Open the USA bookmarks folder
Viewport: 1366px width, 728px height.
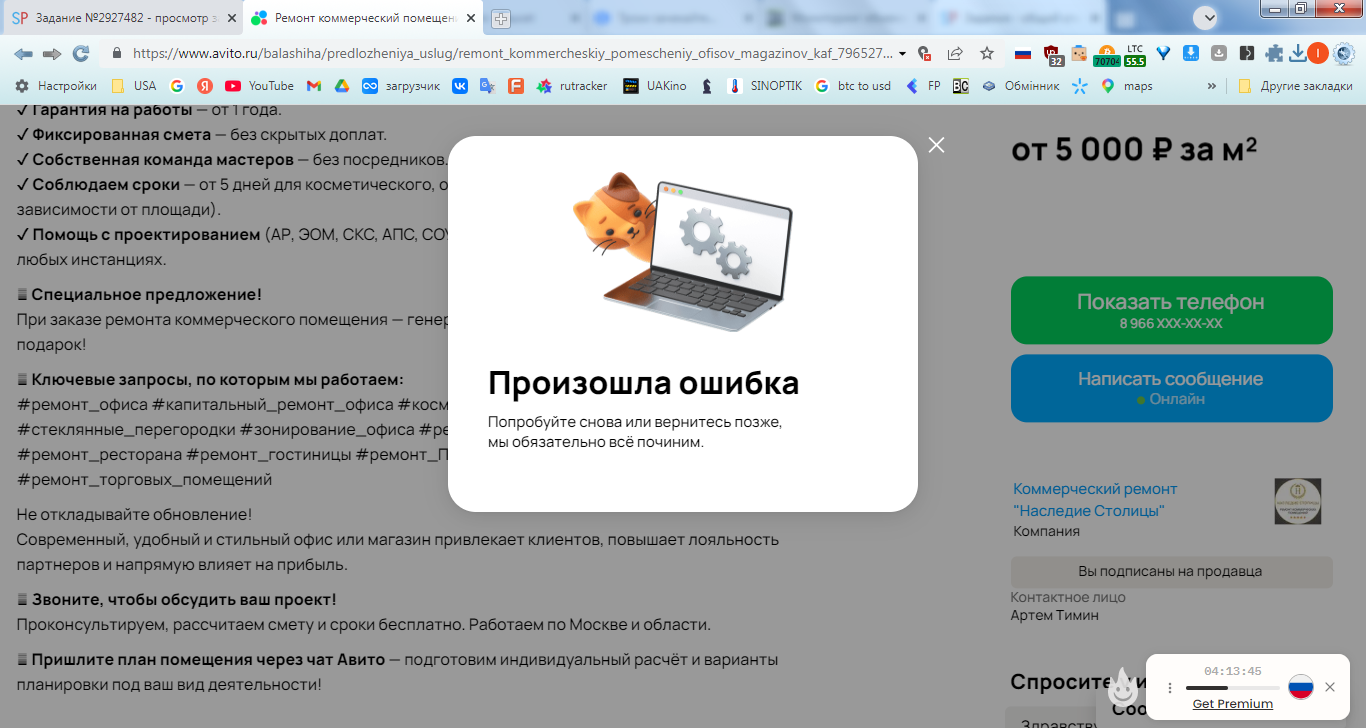[x=134, y=86]
